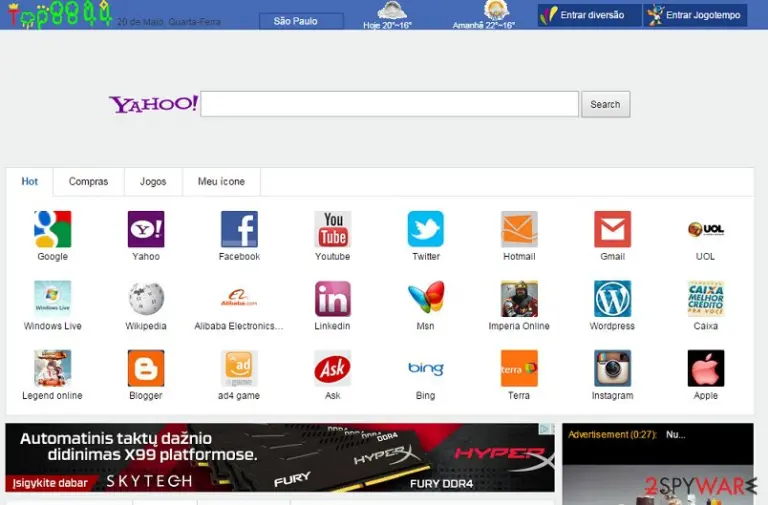Screen dimensions: 768x505
Task: Open the Msn butterfly icon
Action: tap(426, 297)
